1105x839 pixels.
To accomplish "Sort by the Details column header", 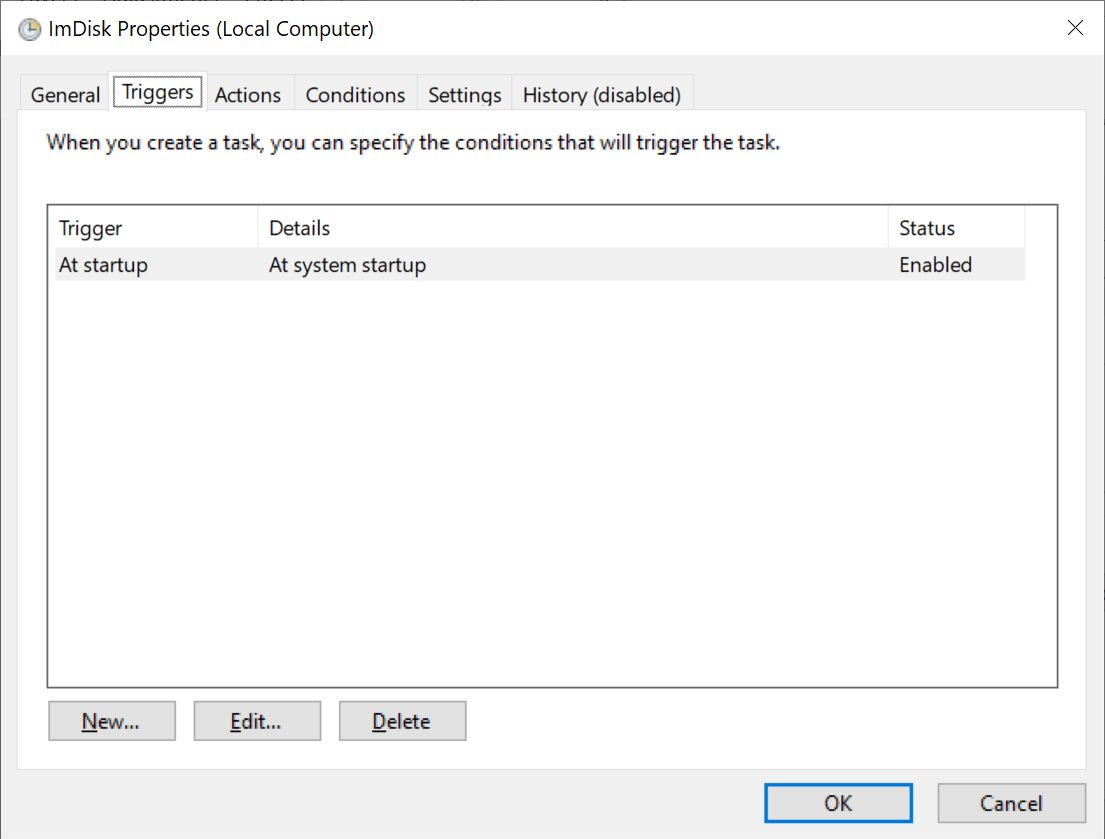I will click(x=573, y=228).
